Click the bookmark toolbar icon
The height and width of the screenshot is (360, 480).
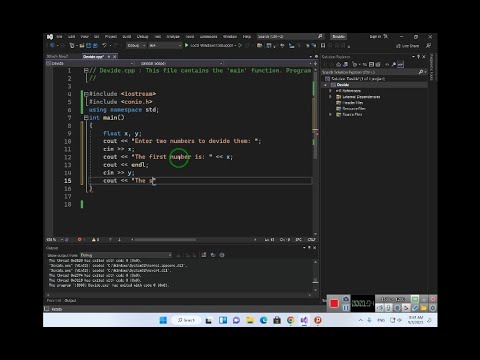(x=323, y=45)
